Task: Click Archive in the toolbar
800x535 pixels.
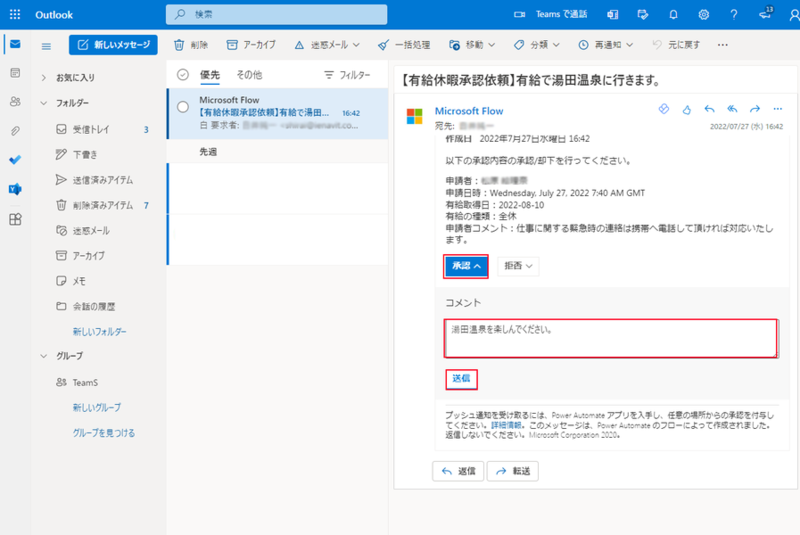Action: (251, 45)
